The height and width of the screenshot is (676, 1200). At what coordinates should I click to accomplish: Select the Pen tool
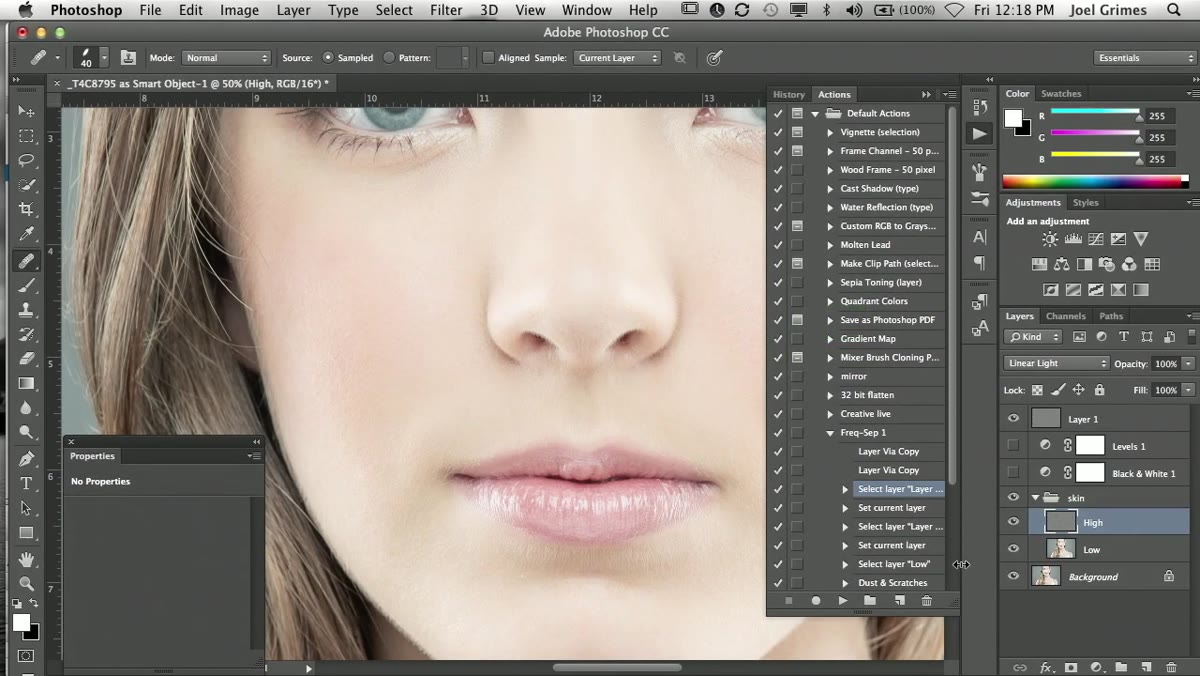tap(27, 458)
